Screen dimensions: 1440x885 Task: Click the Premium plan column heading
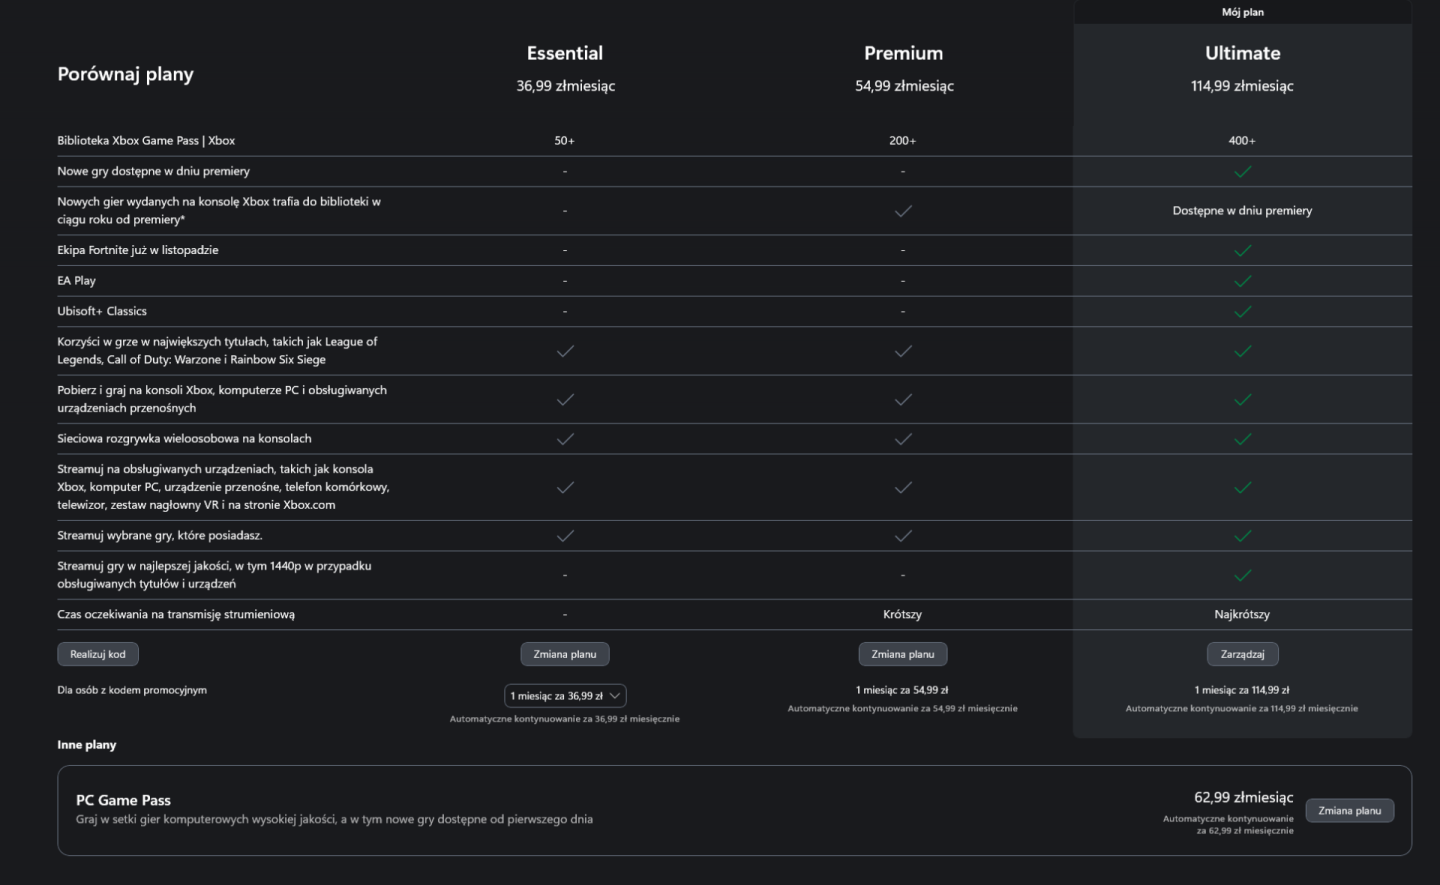point(903,53)
